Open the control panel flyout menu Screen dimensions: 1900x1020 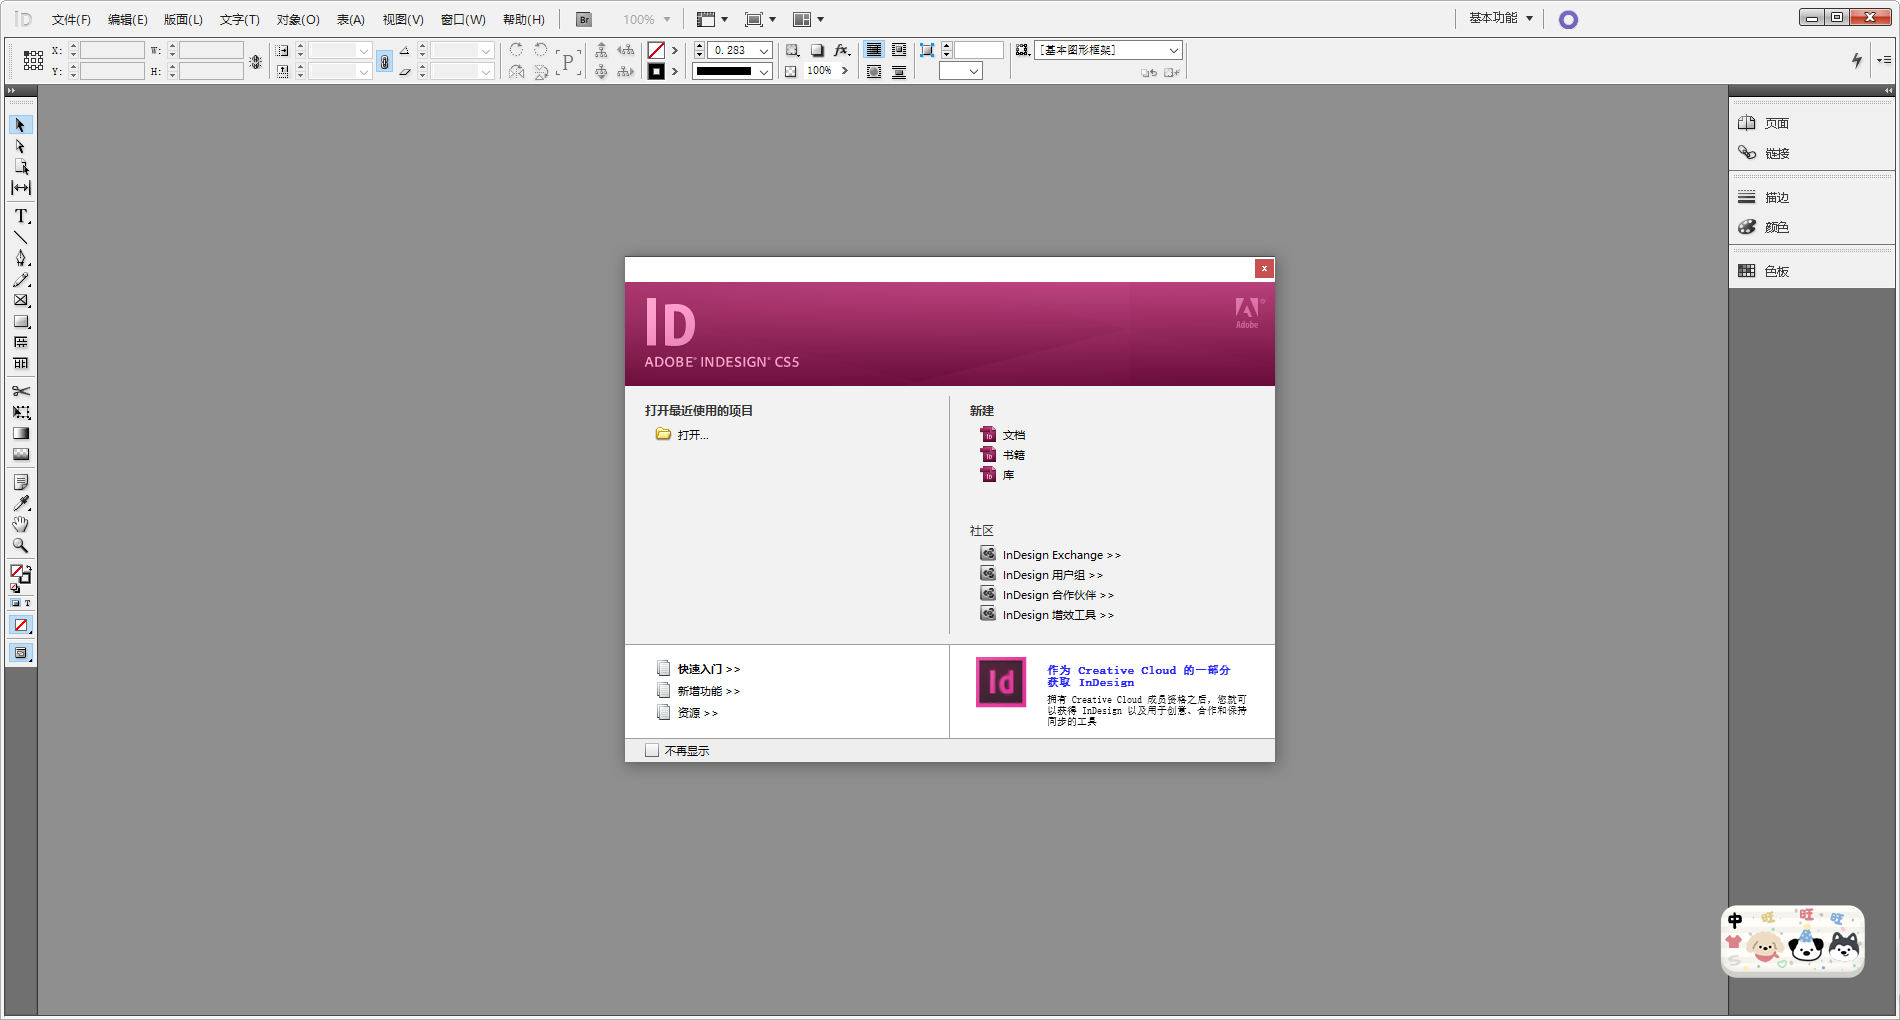click(x=1884, y=60)
